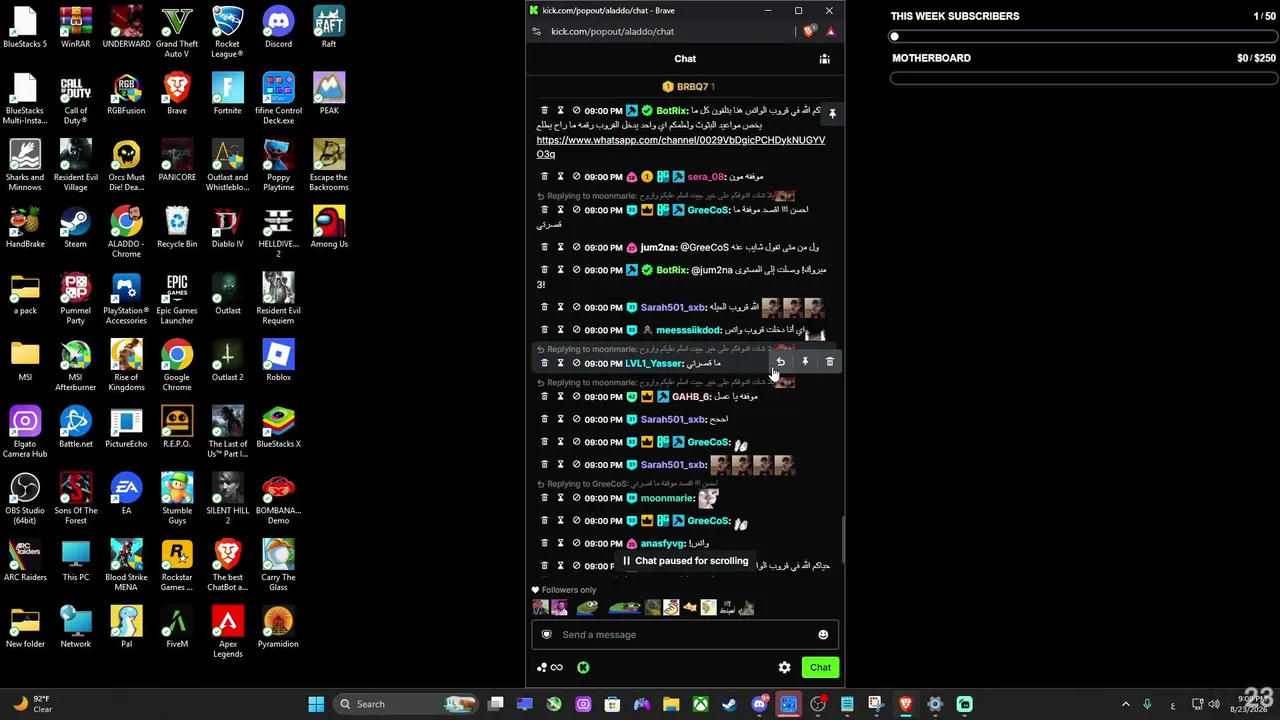Click 'Followers only' label

568,590
